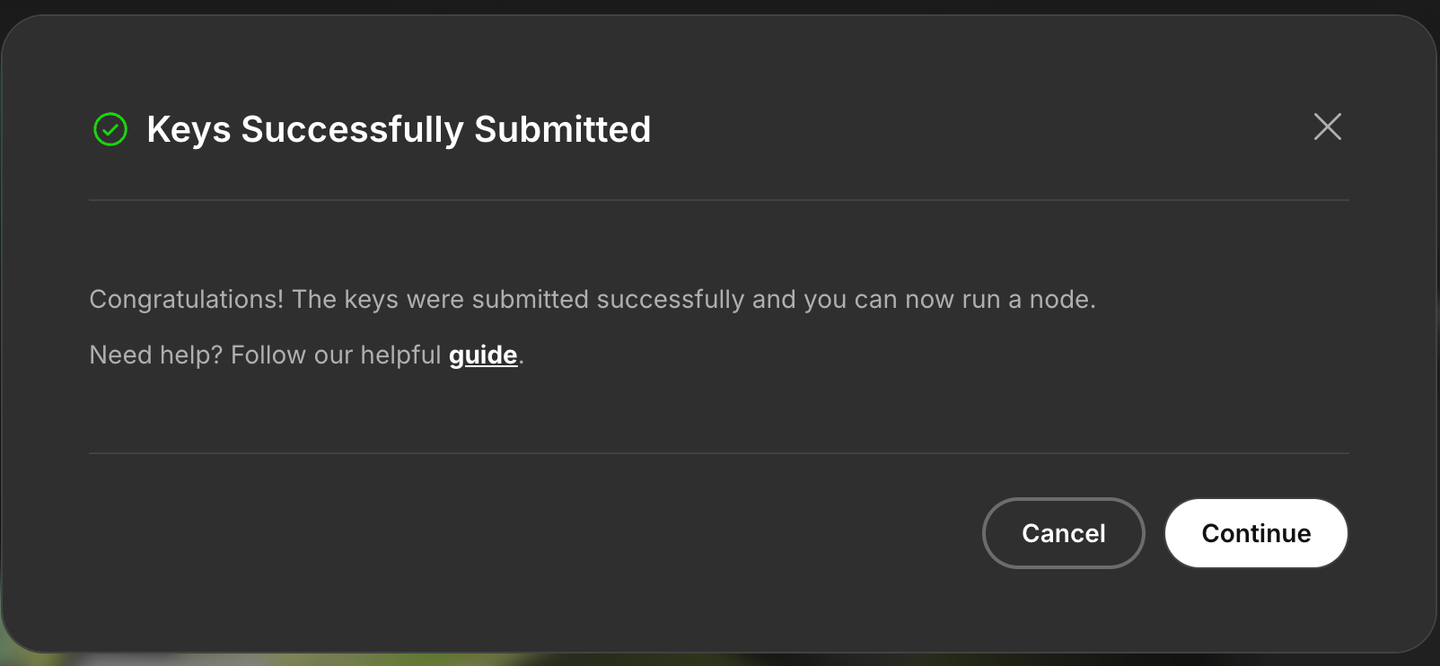
Task: Cancel out of the success dialog
Action: pyautogui.click(x=1063, y=533)
